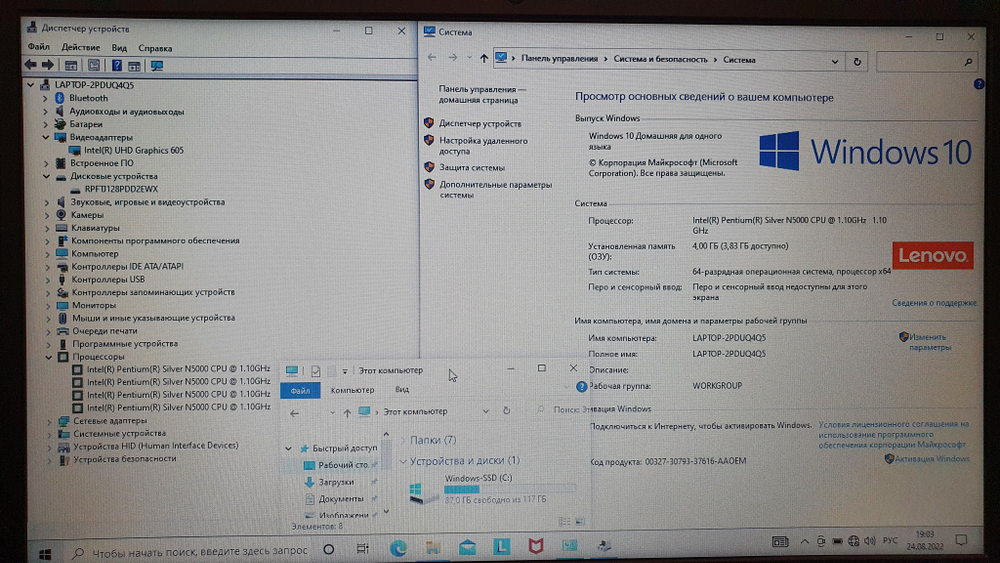
Task: Open the Действие menu in Device Manager
Action: 80,48
